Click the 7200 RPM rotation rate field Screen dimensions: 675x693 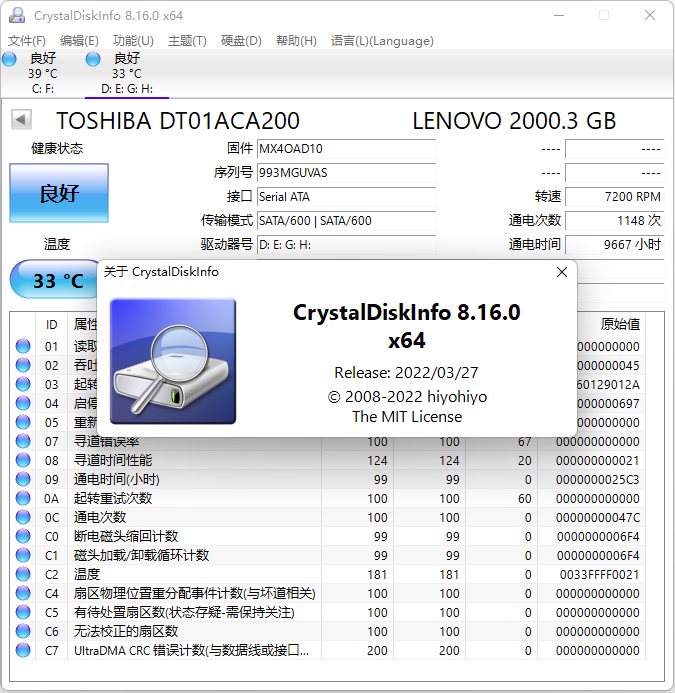point(614,196)
